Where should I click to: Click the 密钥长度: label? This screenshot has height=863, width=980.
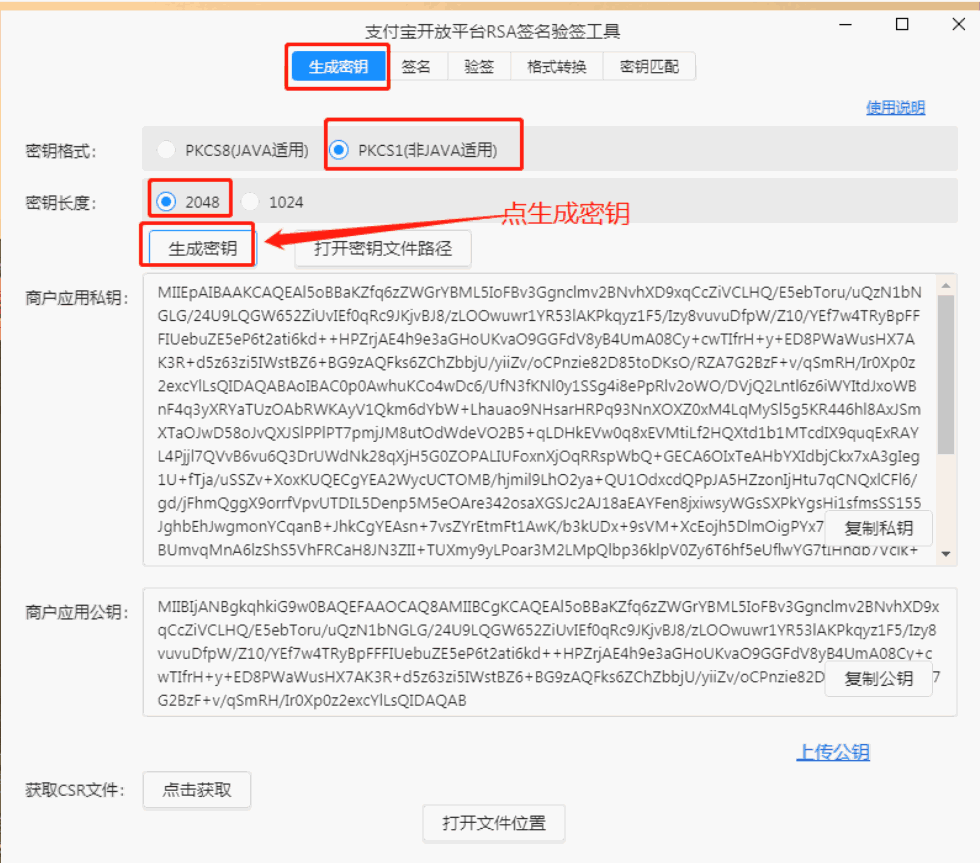tap(61, 203)
